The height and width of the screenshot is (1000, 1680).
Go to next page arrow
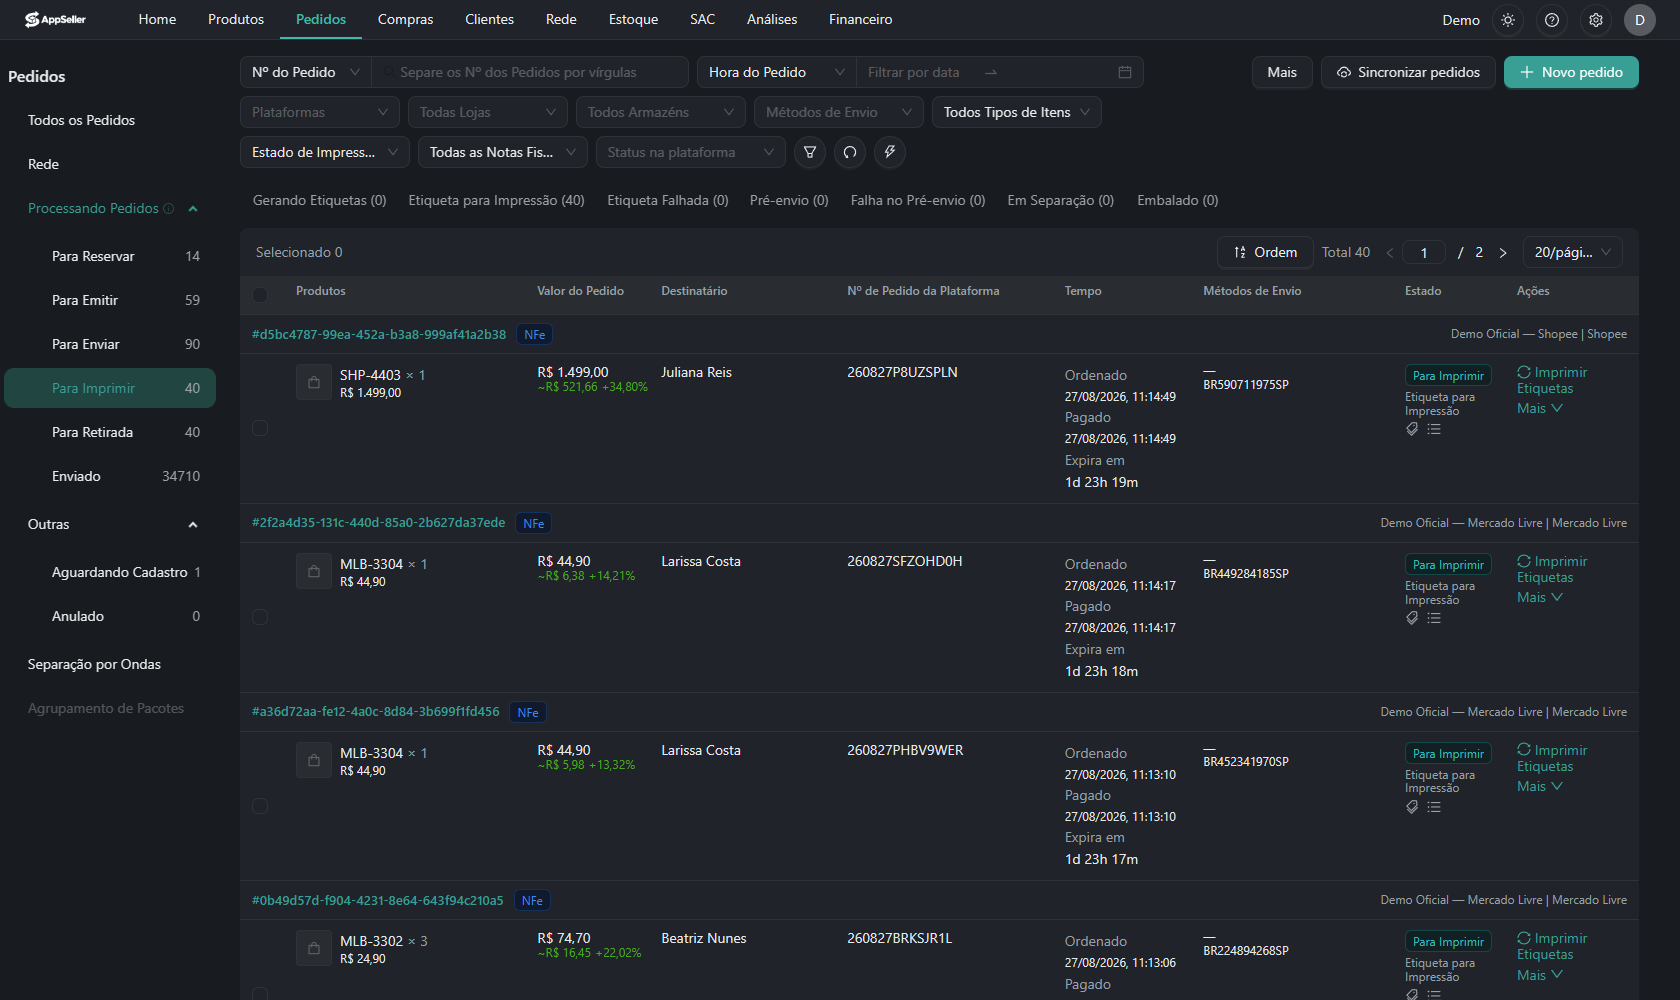pyautogui.click(x=1503, y=253)
